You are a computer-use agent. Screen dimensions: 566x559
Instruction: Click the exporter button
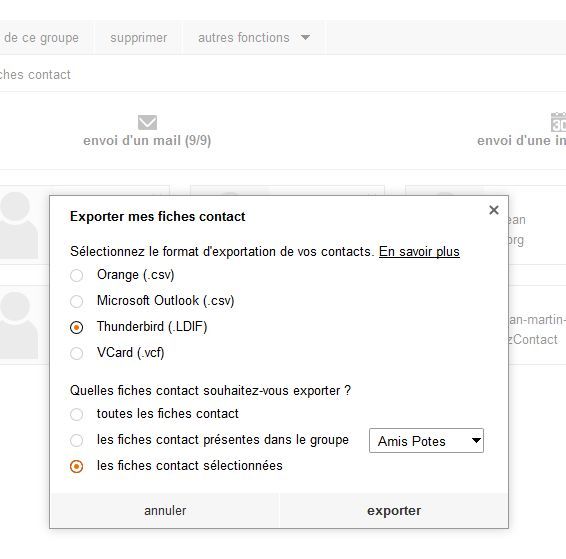394,511
